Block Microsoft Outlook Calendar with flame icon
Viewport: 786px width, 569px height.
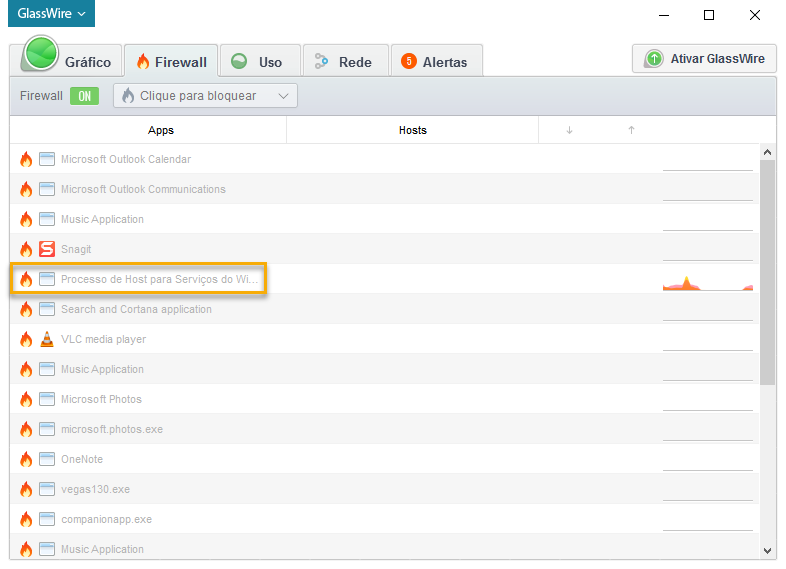click(x=26, y=159)
